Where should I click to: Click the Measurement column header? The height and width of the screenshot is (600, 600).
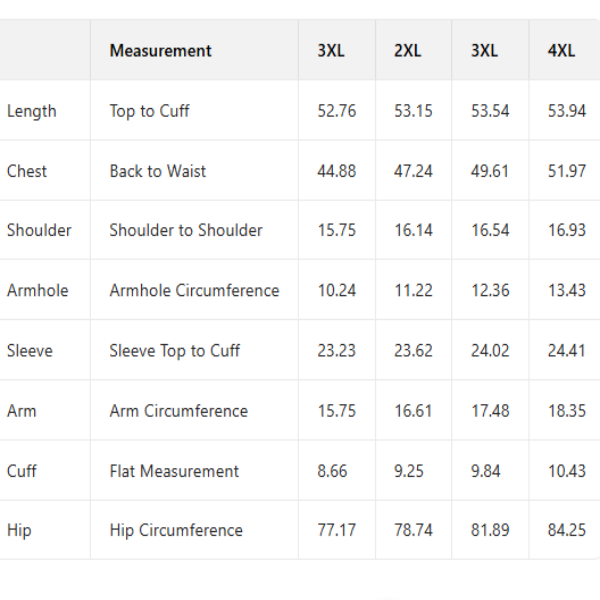tap(160, 51)
